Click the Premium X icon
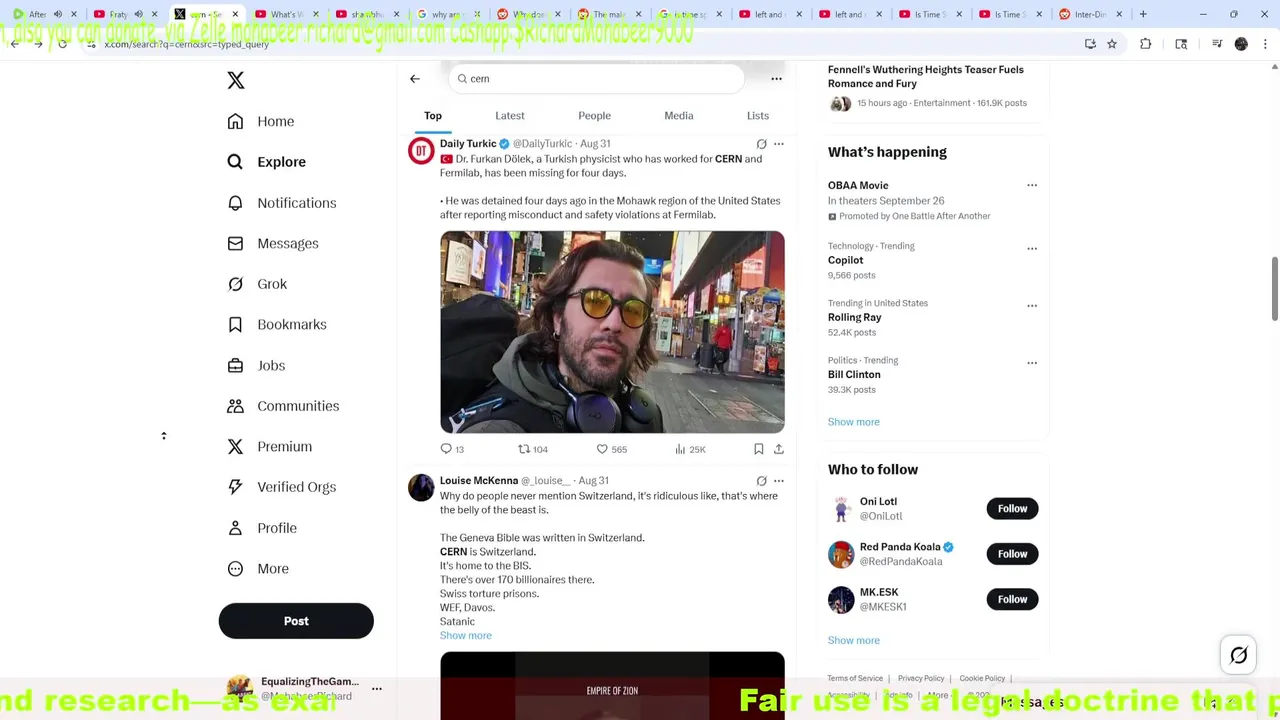The image size is (1280, 720). pos(235,446)
